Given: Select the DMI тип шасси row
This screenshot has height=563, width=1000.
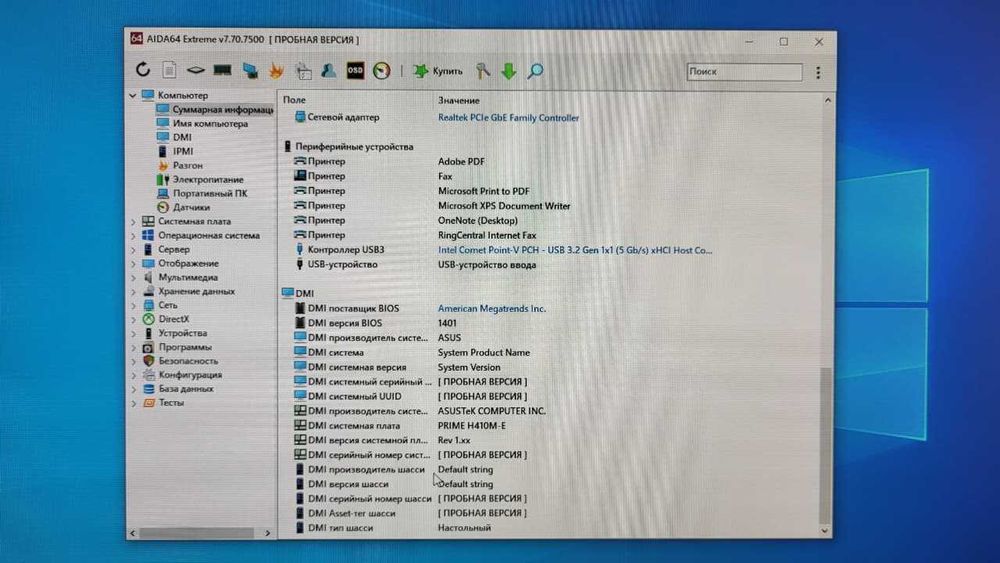Looking at the screenshot, I should [552, 528].
